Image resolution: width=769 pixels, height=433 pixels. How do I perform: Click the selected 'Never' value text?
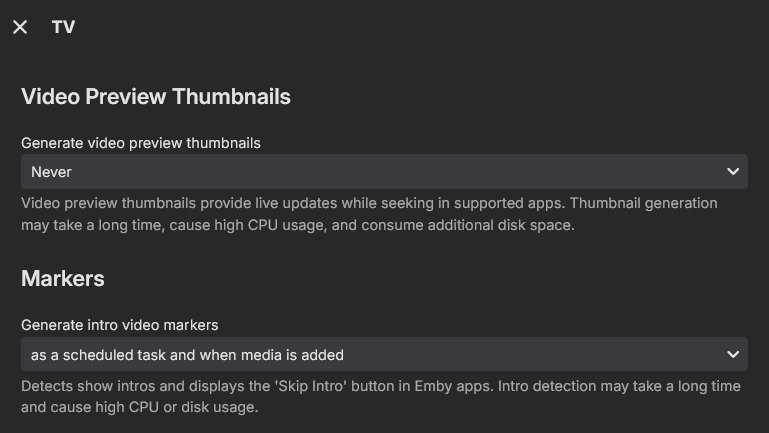pyautogui.click(x=51, y=172)
